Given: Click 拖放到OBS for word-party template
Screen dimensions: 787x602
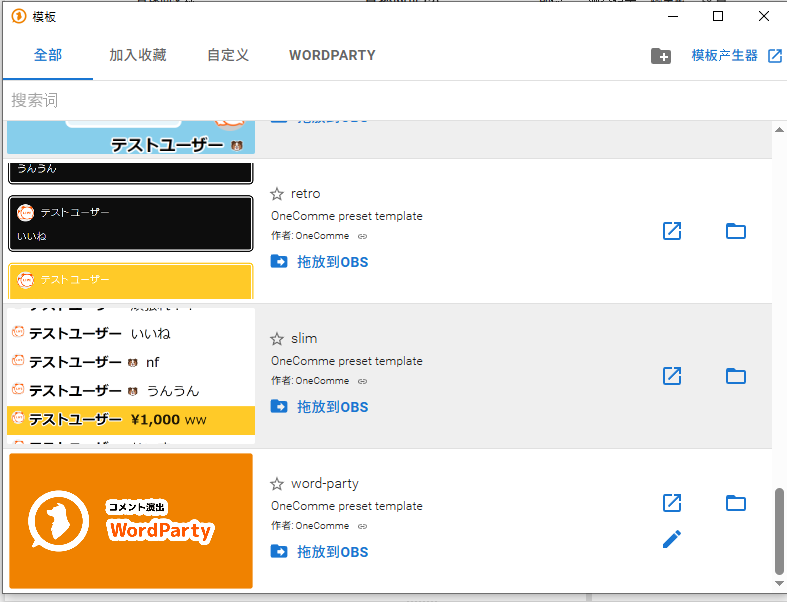Looking at the screenshot, I should (x=332, y=552).
